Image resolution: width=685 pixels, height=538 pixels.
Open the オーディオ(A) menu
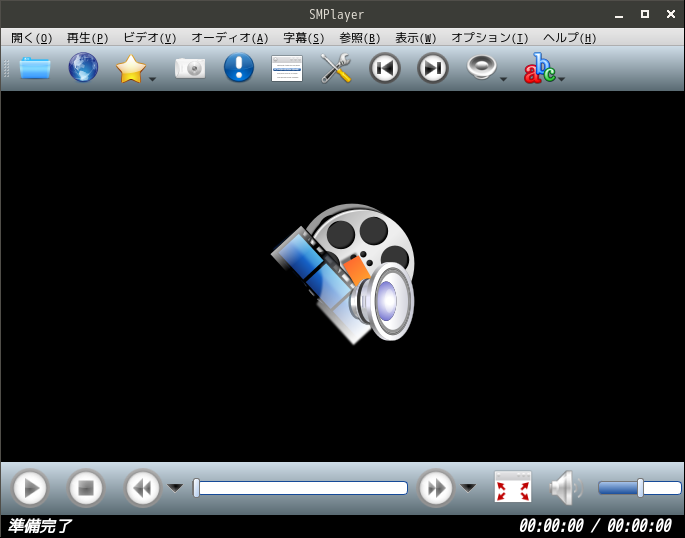230,38
